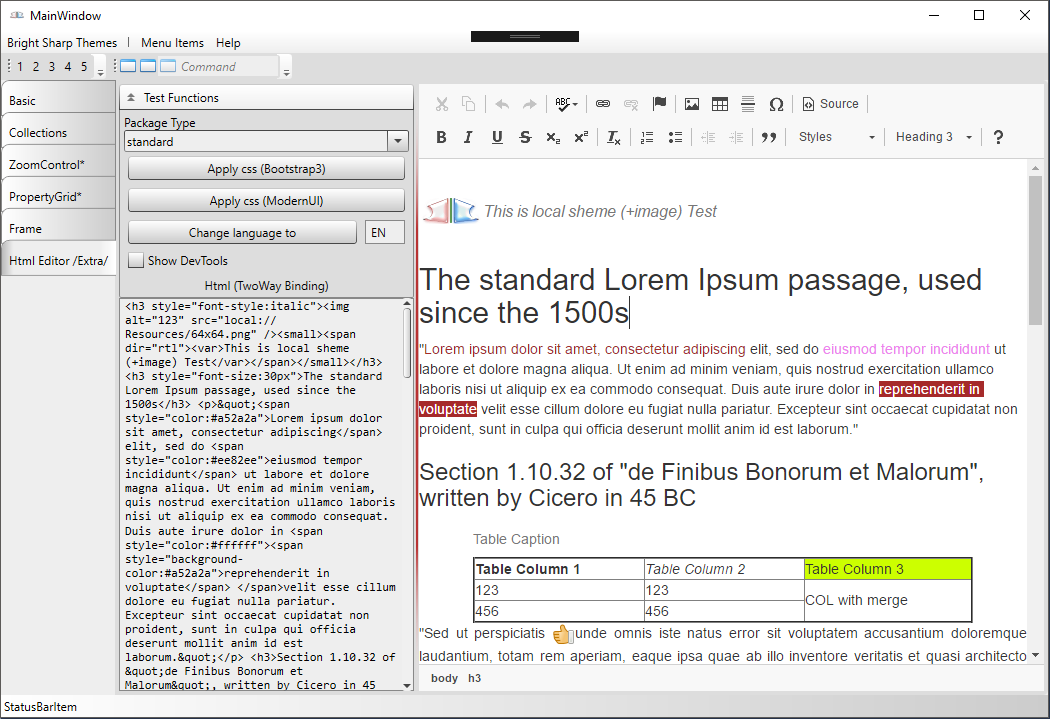Screen dimensions: 1050x719
Task: Click Apply css (Bootstrap3) button
Action: pyautogui.click(x=266, y=169)
